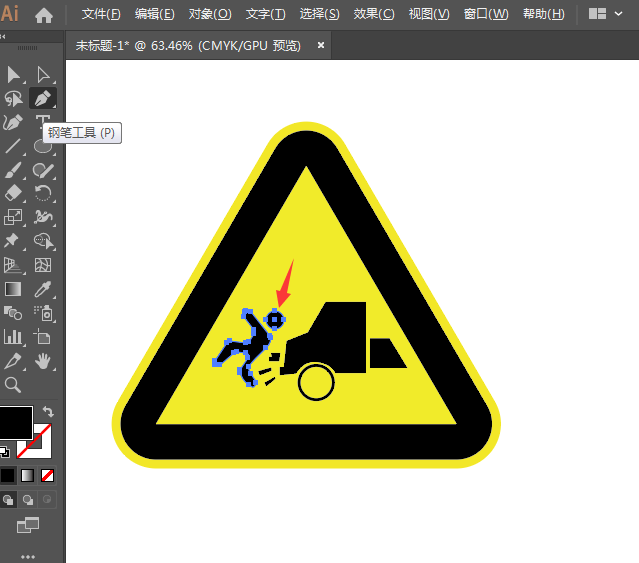The width and height of the screenshot is (639, 563).
Task: Open the 文件(F) menu
Action: (x=101, y=14)
